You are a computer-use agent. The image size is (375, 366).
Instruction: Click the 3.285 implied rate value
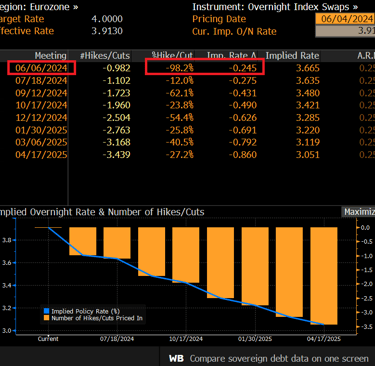[x=308, y=118]
